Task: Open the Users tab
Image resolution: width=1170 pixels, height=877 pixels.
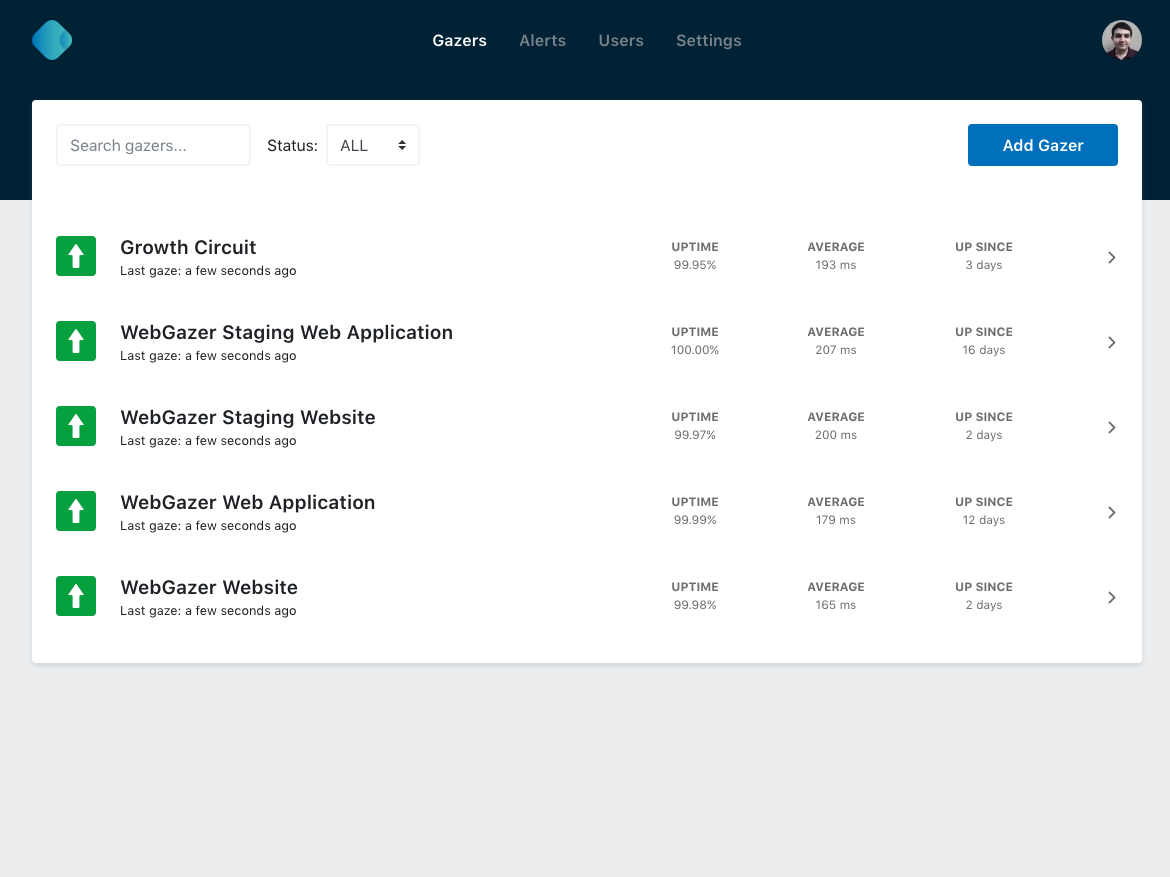Action: (621, 41)
